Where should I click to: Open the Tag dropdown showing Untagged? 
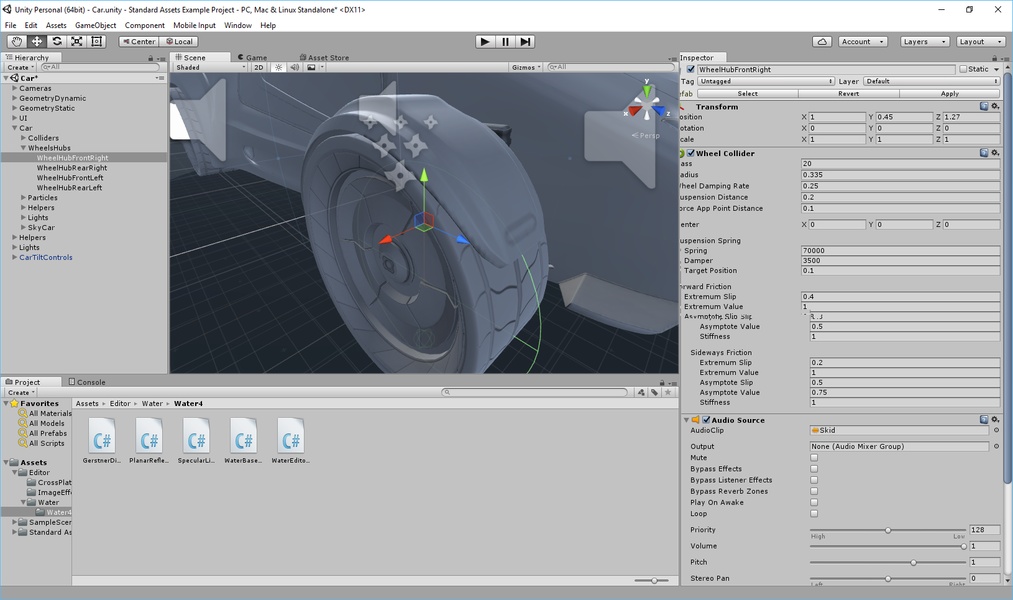click(x=765, y=81)
